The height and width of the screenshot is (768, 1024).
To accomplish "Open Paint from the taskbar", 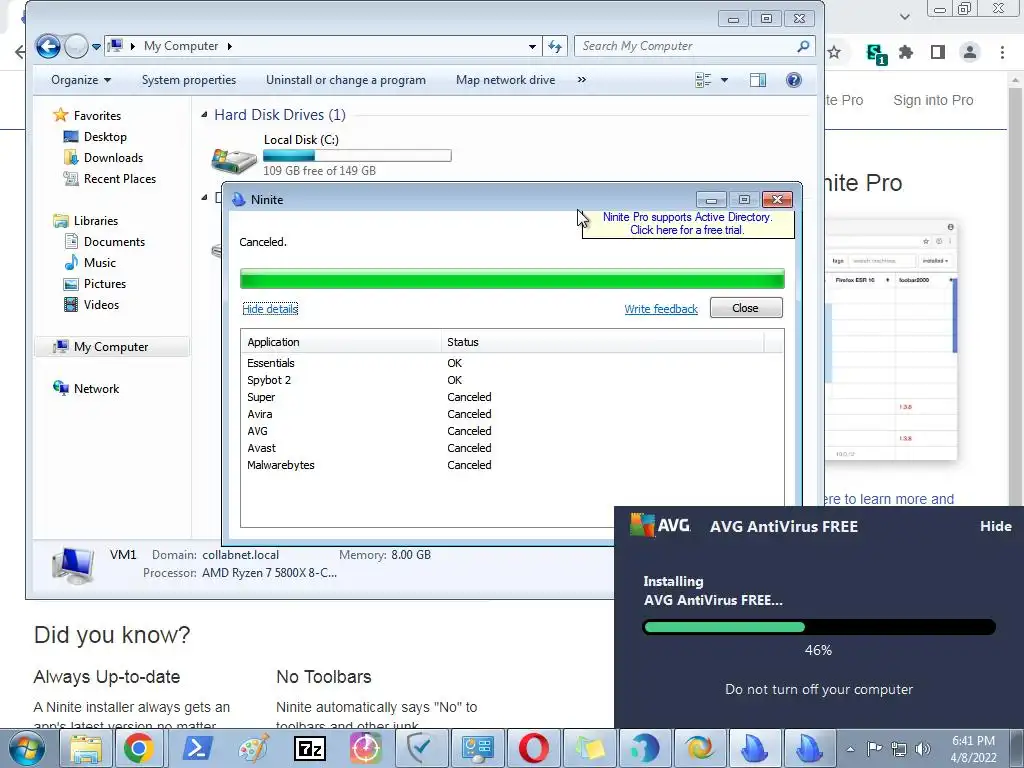I will (x=254, y=748).
